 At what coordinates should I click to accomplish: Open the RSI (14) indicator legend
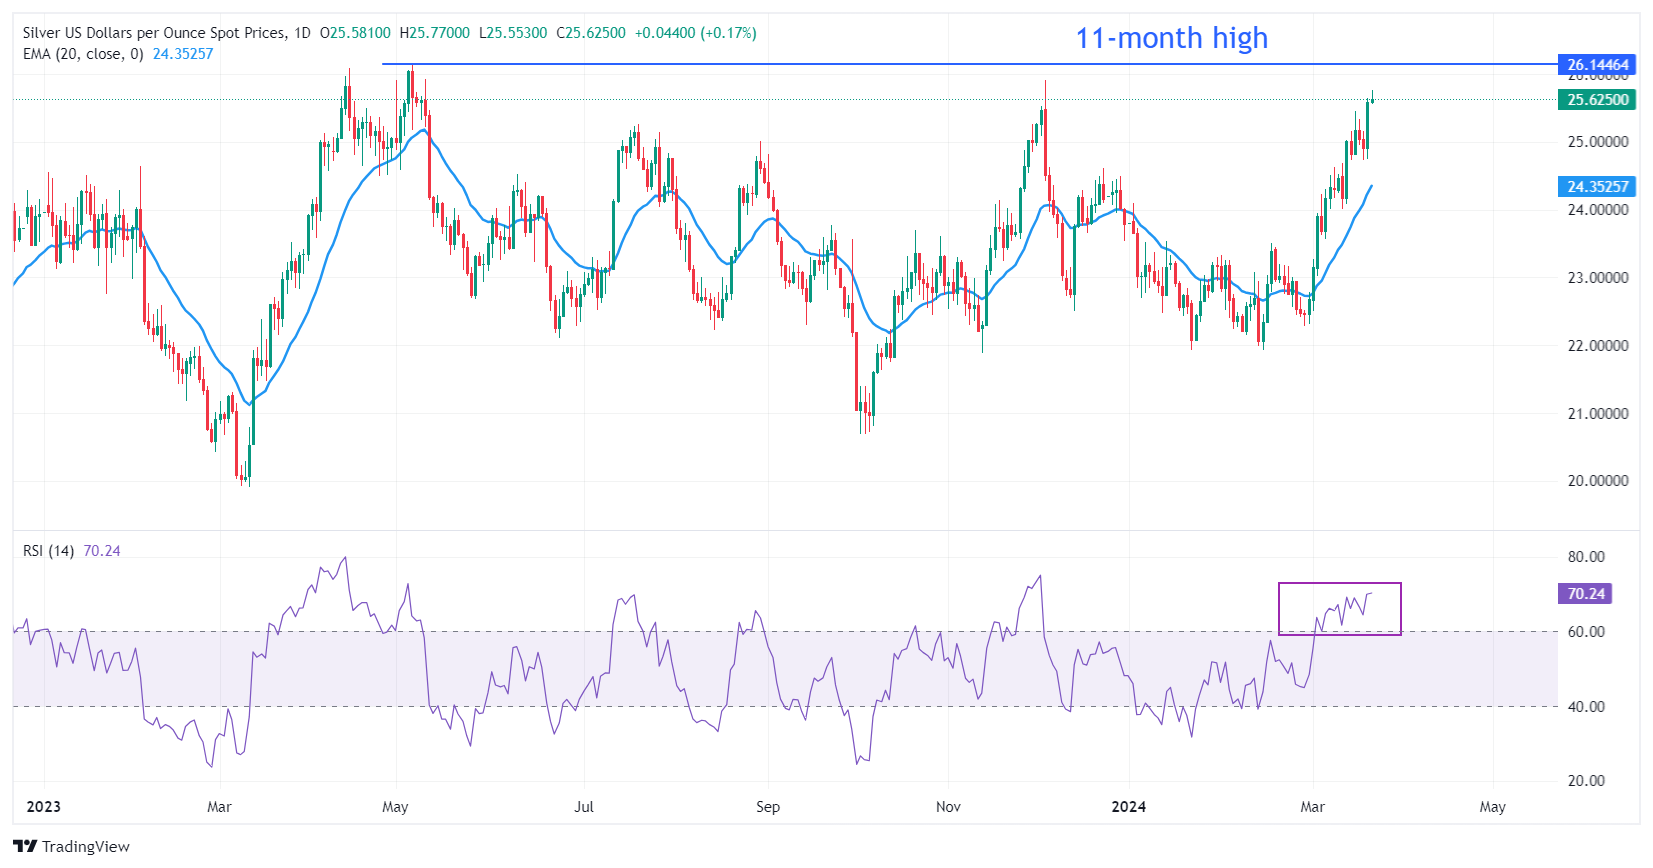(48, 551)
